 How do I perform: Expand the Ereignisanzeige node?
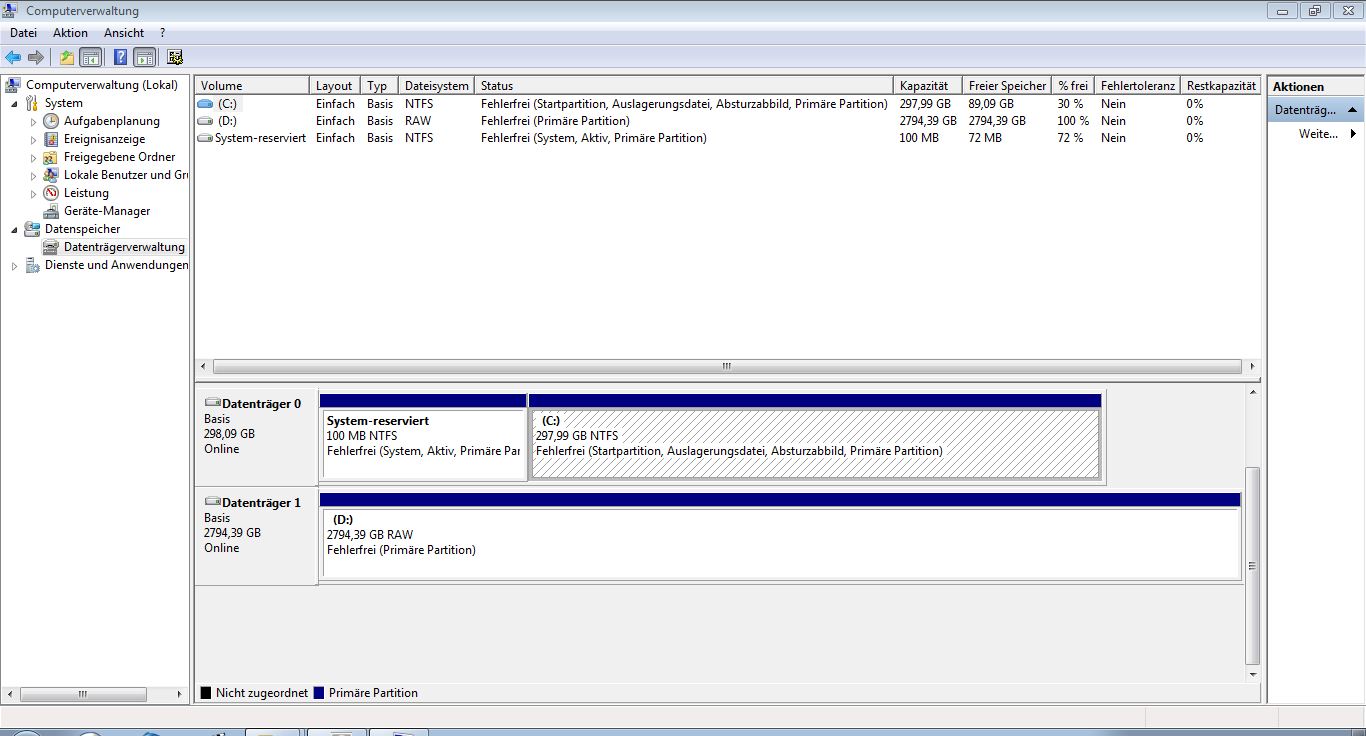pyautogui.click(x=33, y=139)
